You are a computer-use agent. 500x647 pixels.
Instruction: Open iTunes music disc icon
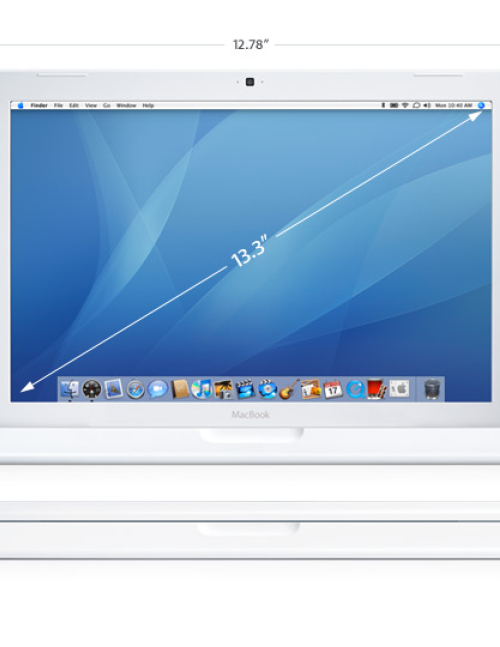(x=201, y=389)
